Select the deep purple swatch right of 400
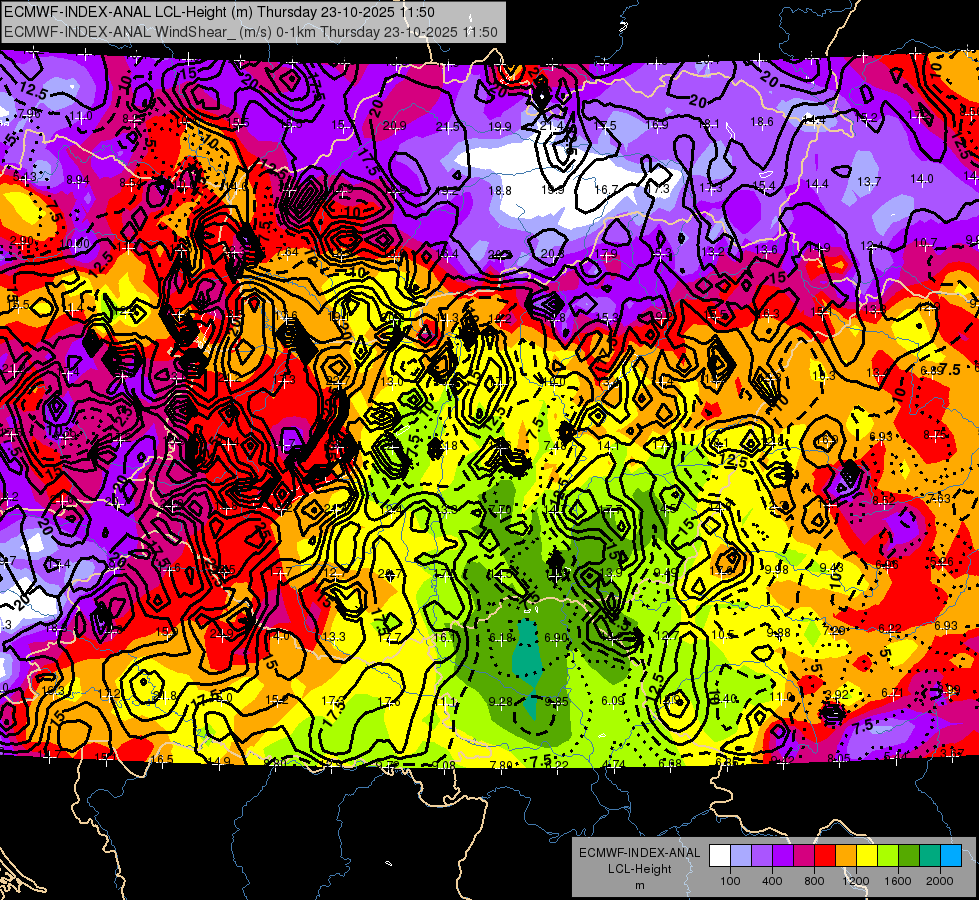979x900 pixels. coord(783,856)
